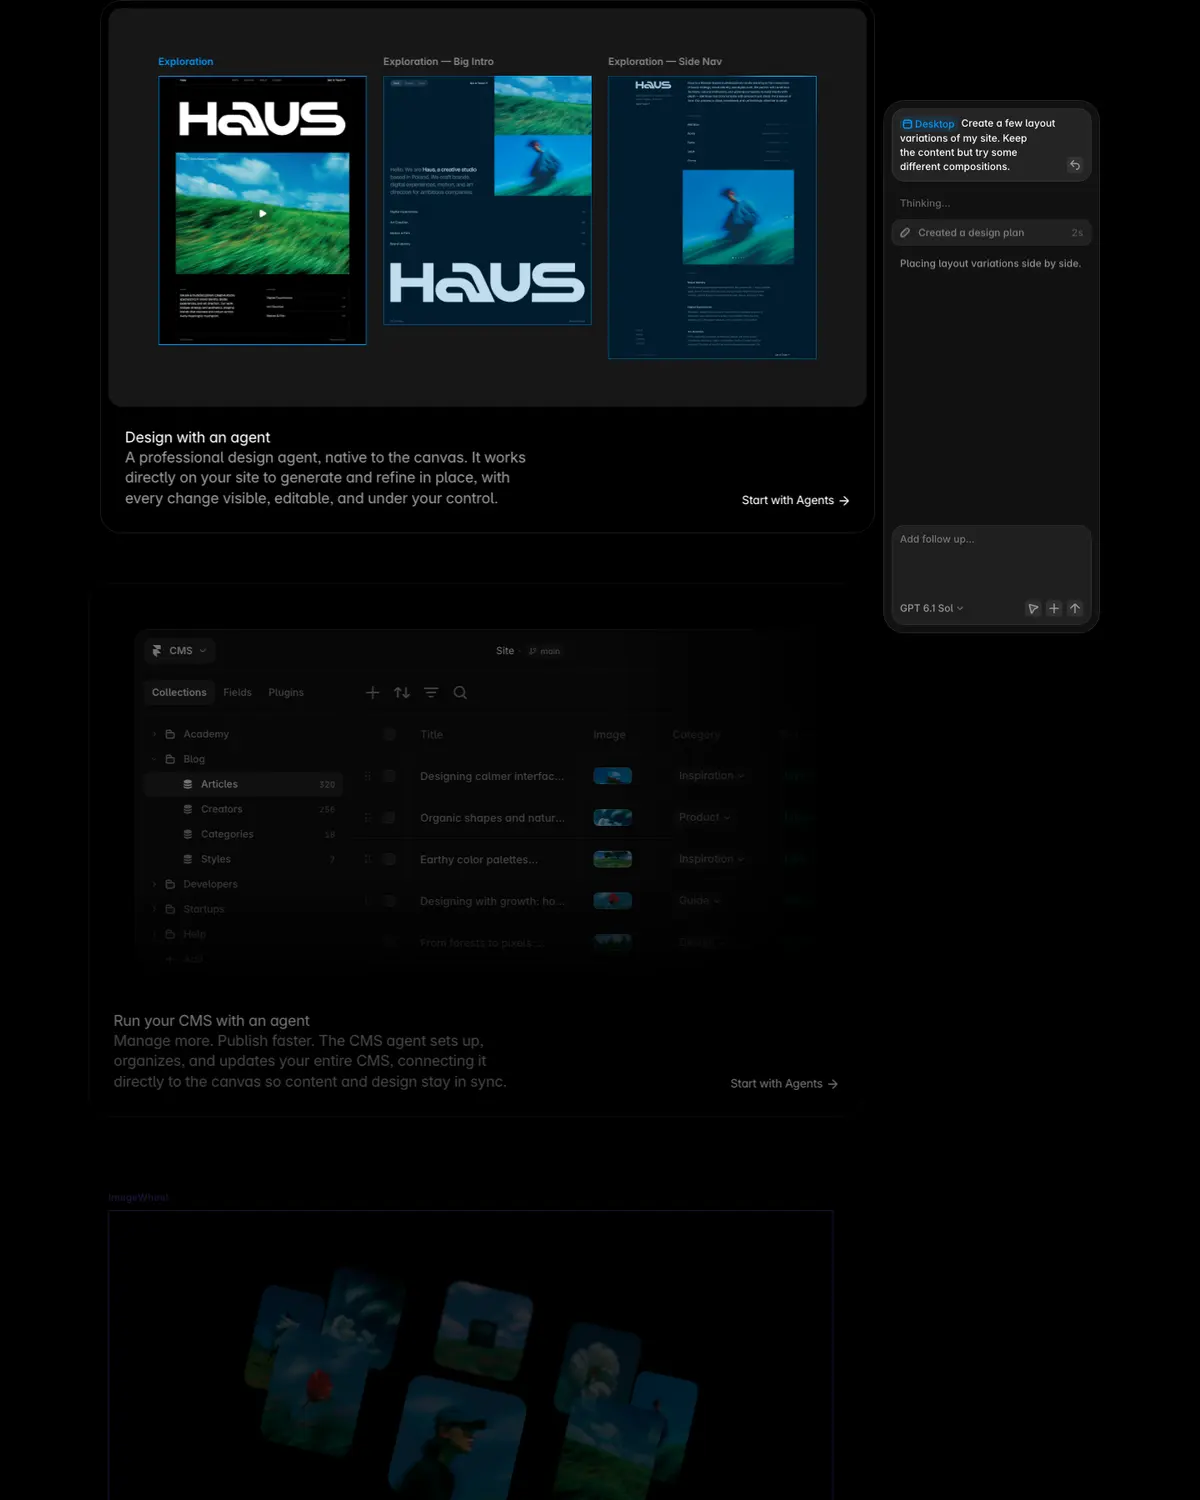
Task: Click the Exploration frame label
Action: [x=186, y=62]
